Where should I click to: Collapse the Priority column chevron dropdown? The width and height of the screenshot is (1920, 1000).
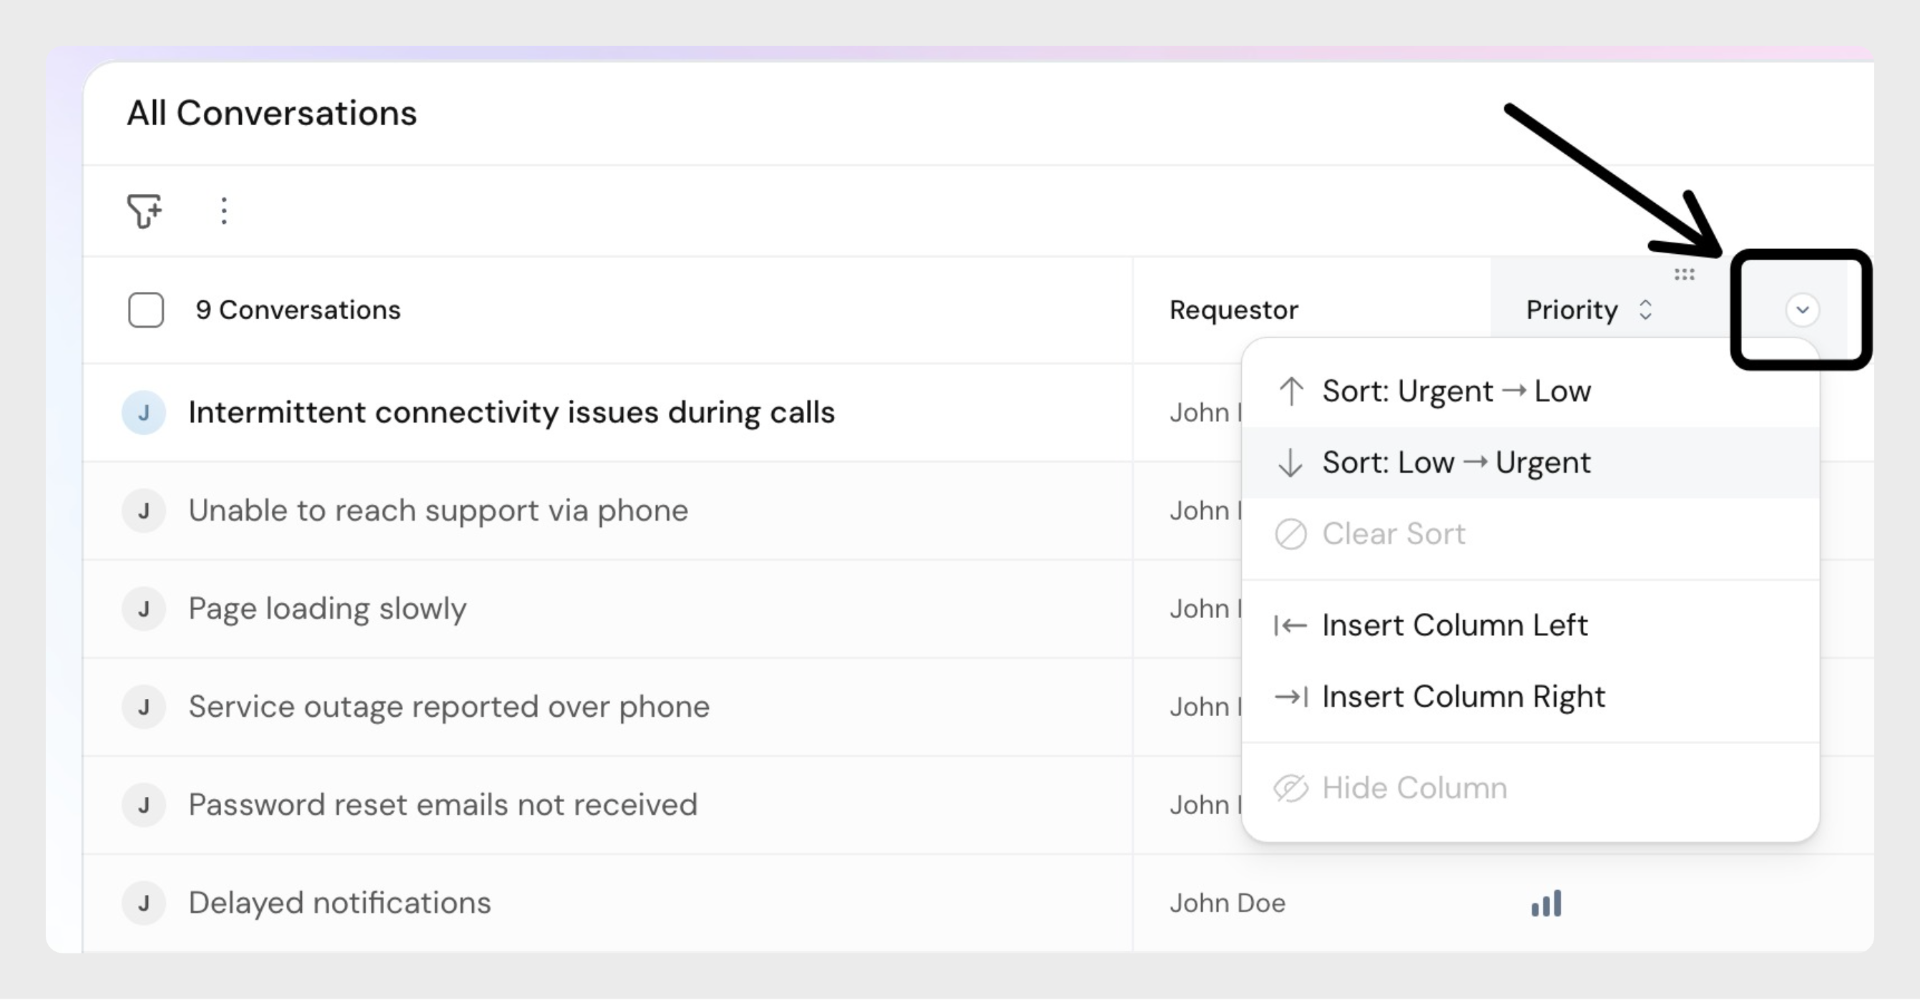tap(1802, 310)
